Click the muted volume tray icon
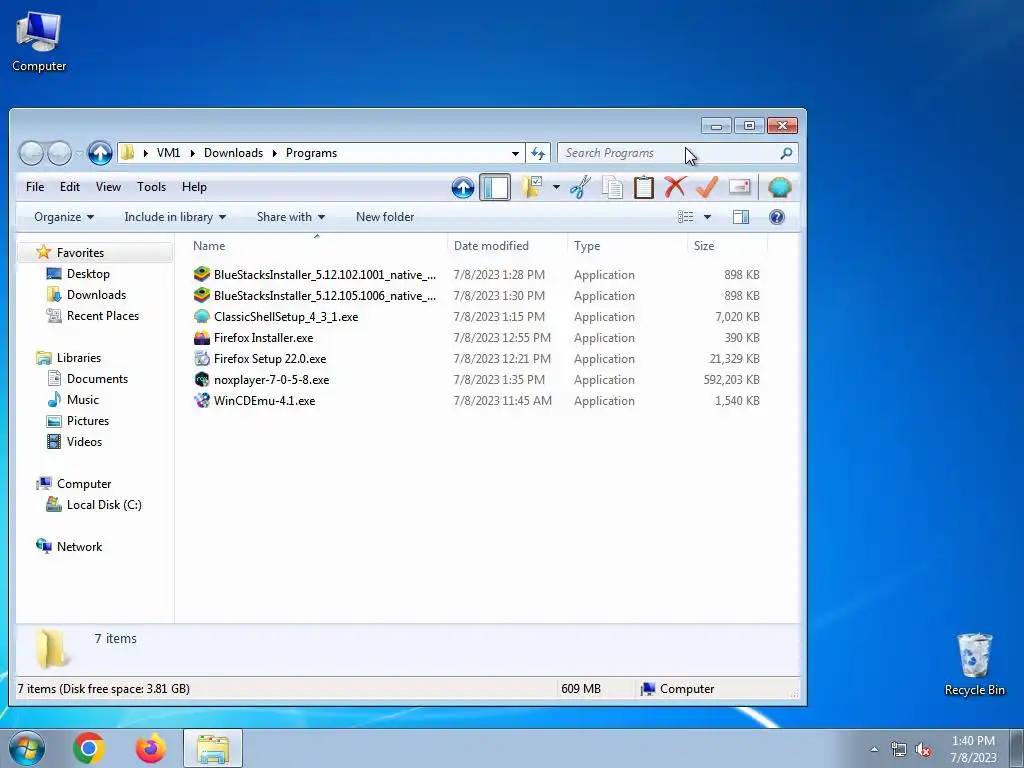Image resolution: width=1024 pixels, height=768 pixels. (x=923, y=750)
